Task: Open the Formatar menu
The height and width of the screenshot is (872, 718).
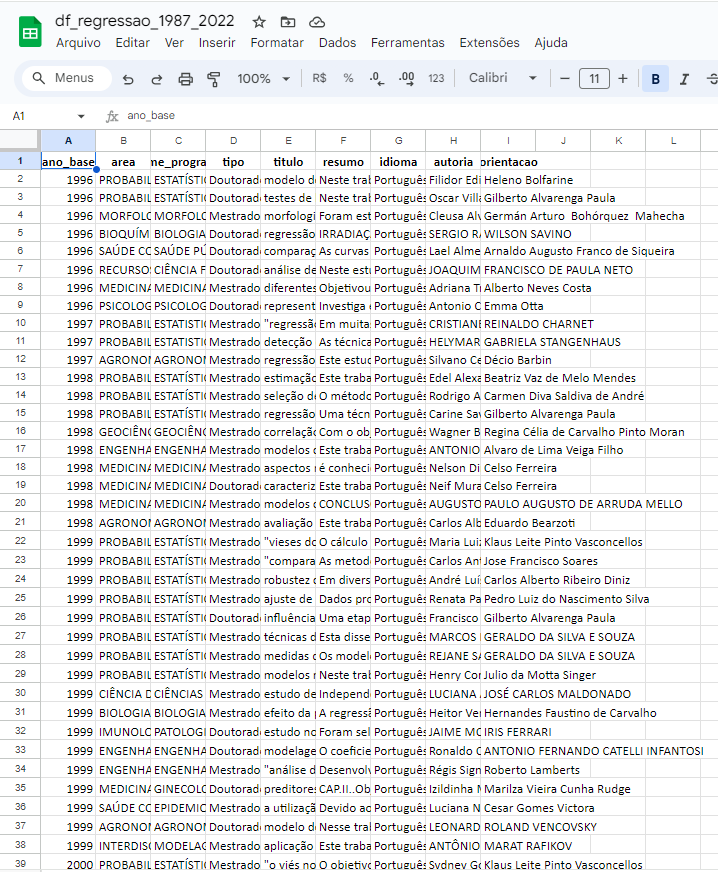Action: click(277, 43)
